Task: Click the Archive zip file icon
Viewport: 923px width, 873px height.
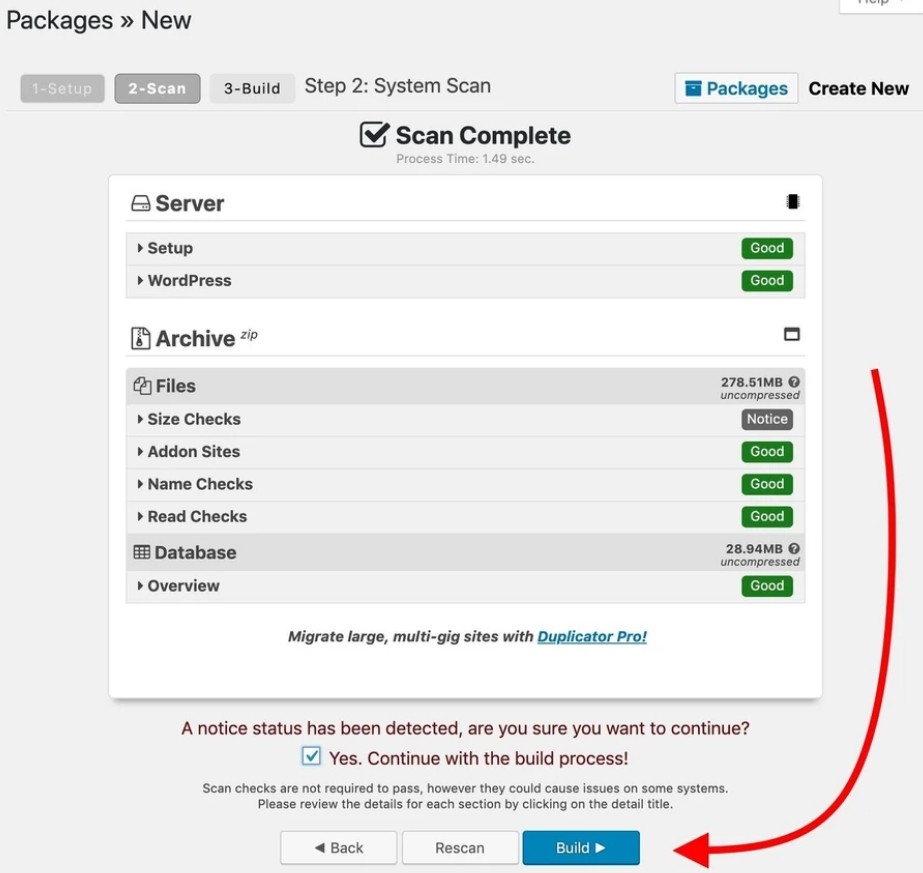Action: coord(140,338)
